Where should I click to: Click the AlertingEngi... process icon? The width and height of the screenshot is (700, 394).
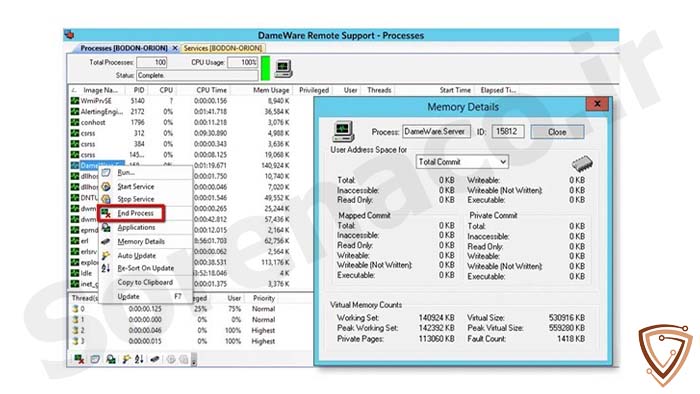(75, 112)
